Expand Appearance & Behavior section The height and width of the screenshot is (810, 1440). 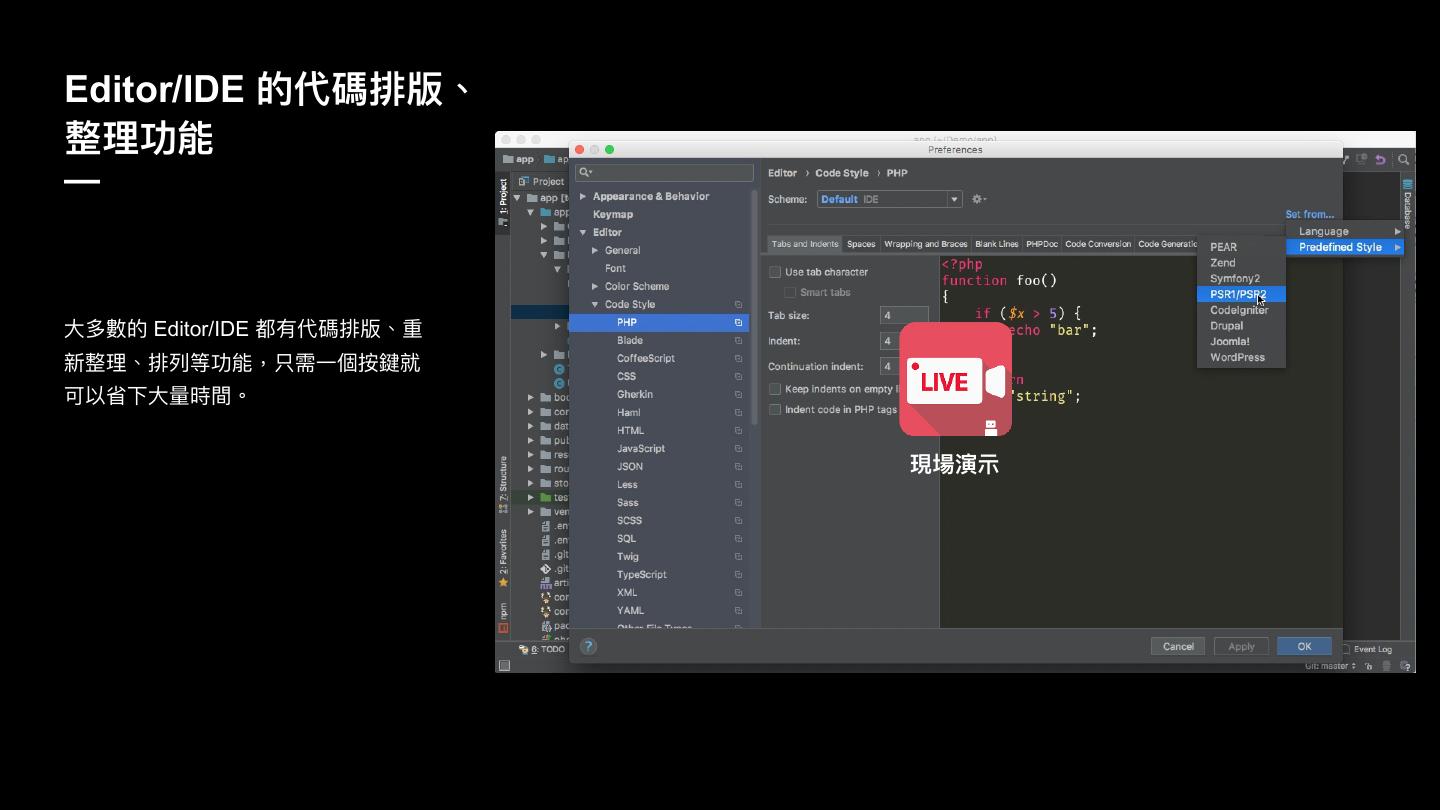[584, 196]
